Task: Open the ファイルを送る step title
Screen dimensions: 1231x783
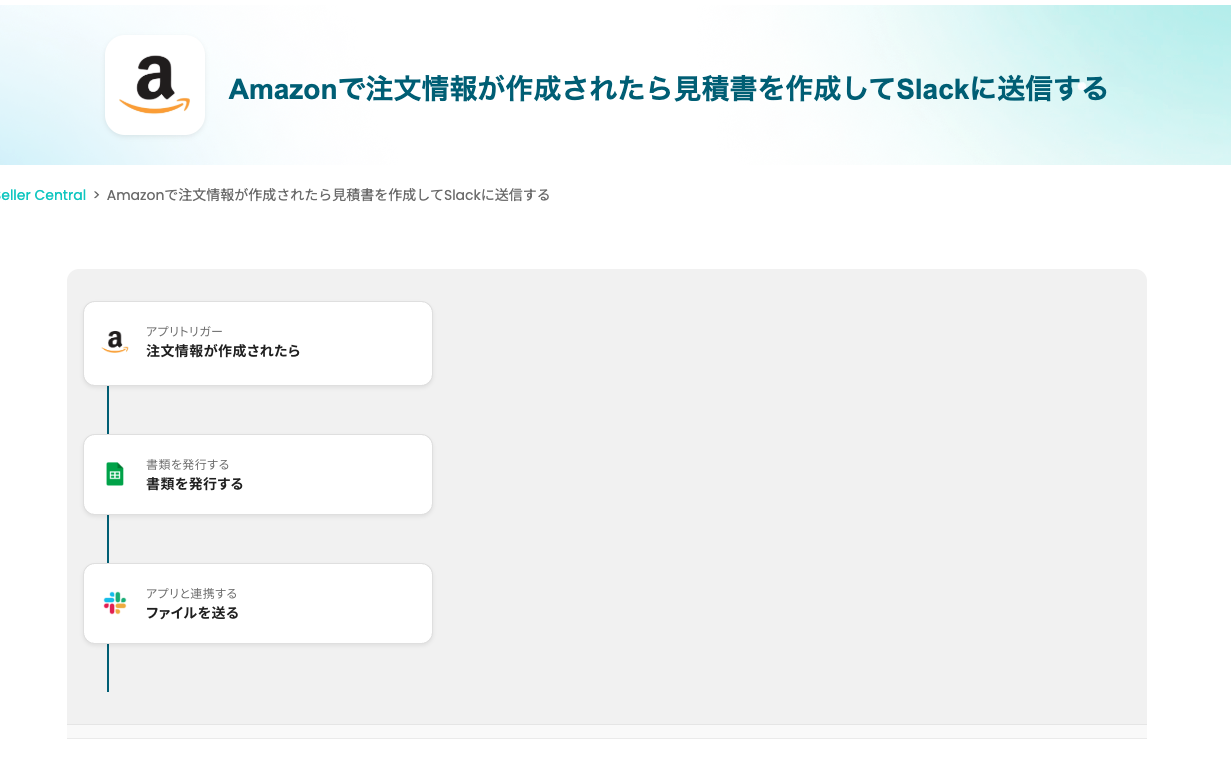Action: [x=193, y=613]
